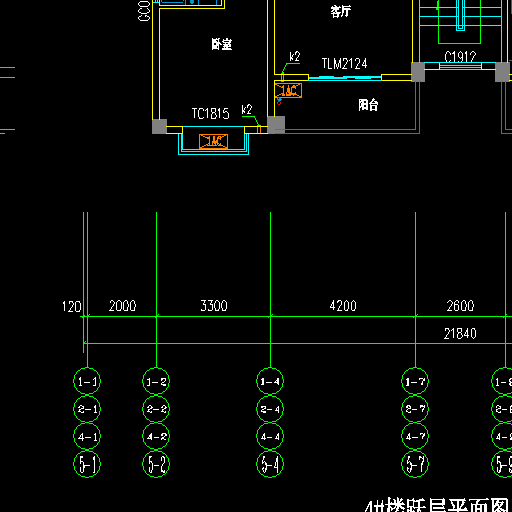The height and width of the screenshot is (512, 512).
Task: Select the orange AC unit on balcony
Action: click(x=288, y=91)
